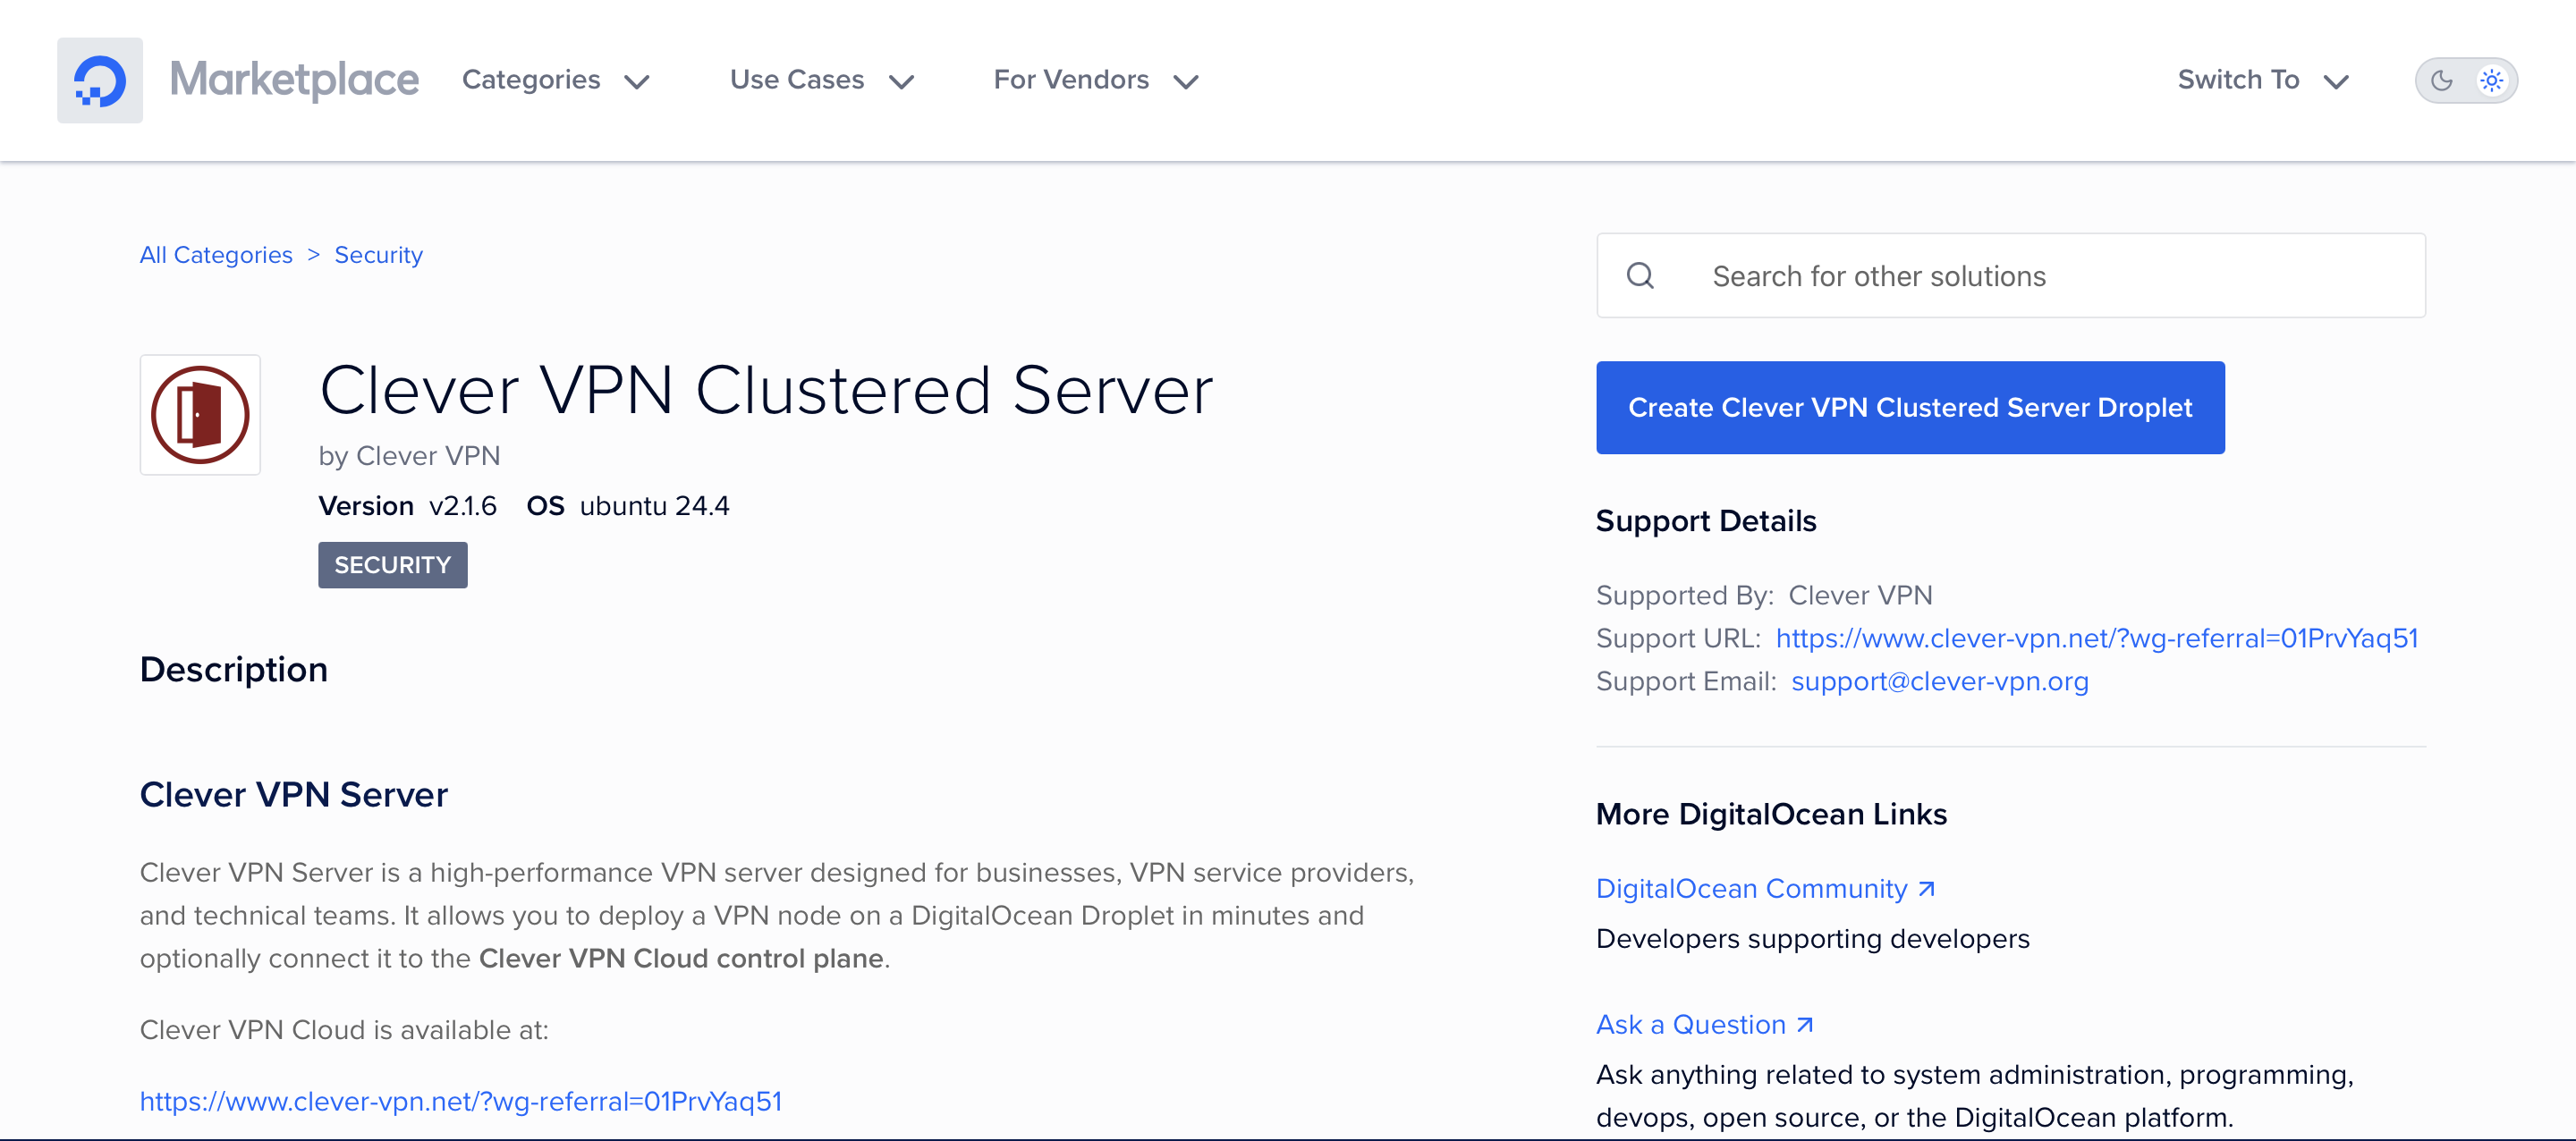Viewport: 2576px width, 1141px height.
Task: Click the Marketplace title text
Action: click(294, 80)
